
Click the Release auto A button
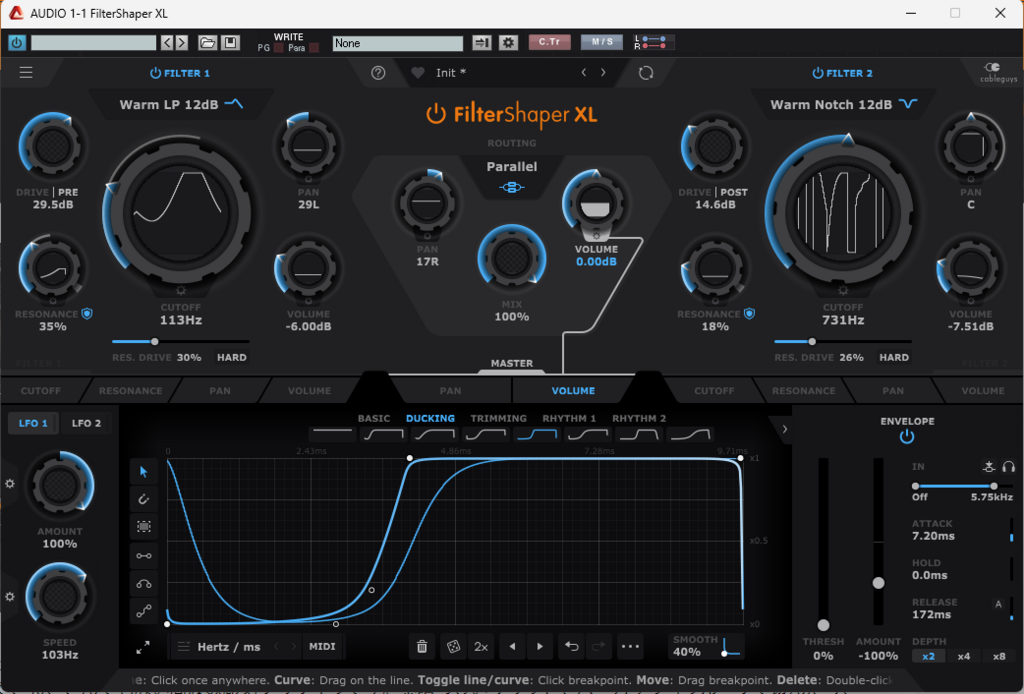[998, 605]
